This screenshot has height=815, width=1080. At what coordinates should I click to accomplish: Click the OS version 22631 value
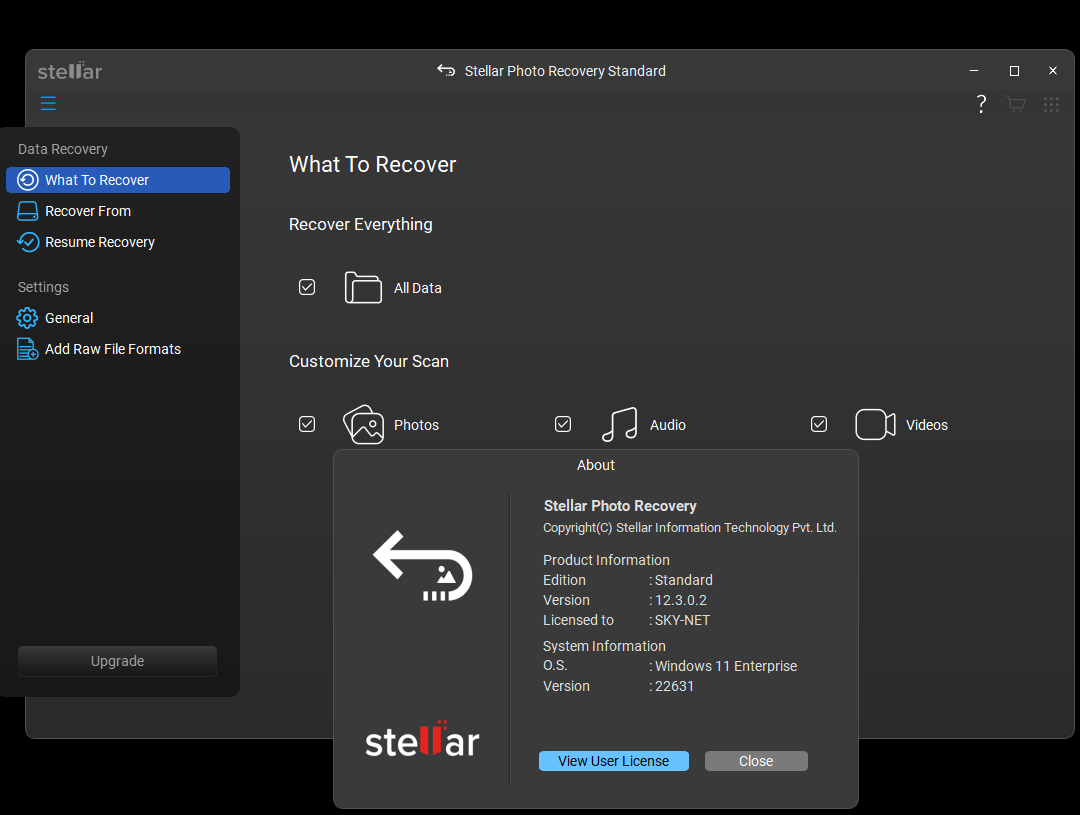pyautogui.click(x=674, y=686)
